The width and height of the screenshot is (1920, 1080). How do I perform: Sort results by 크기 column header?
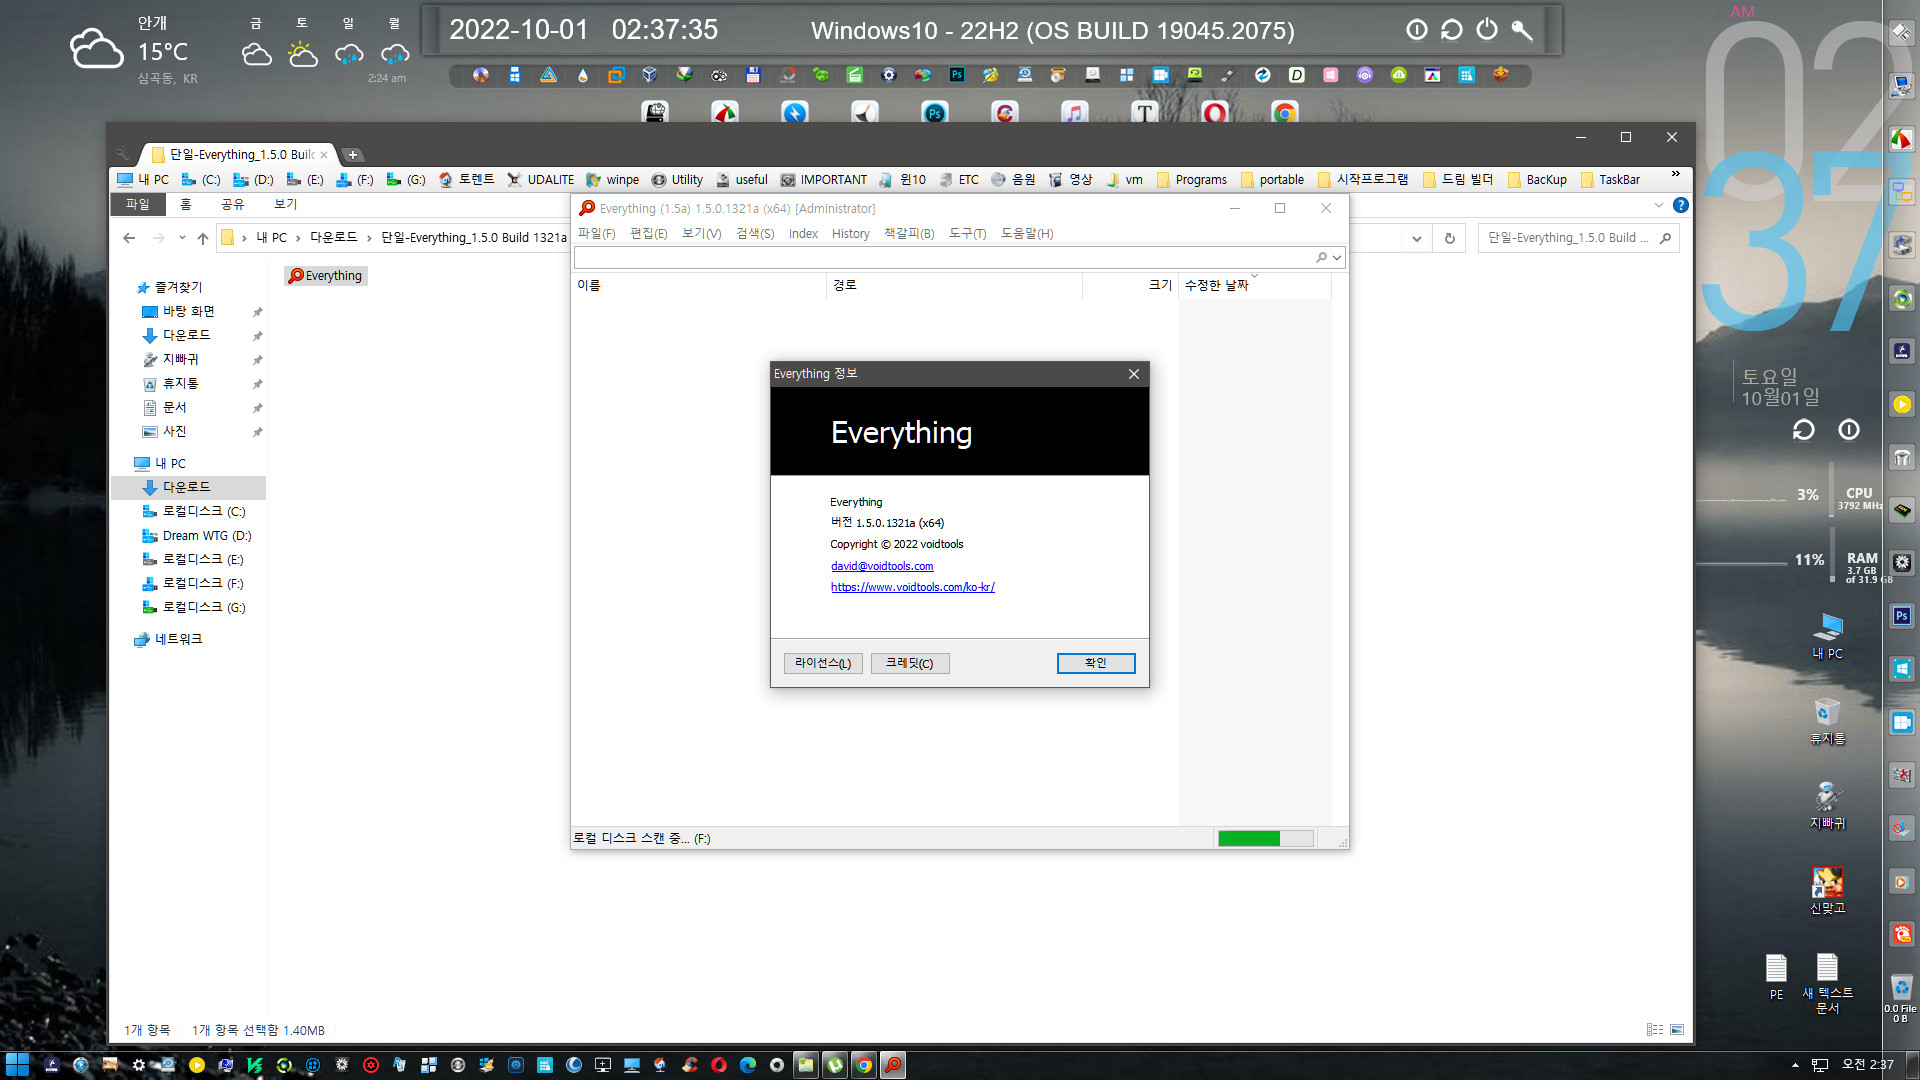[1130, 285]
